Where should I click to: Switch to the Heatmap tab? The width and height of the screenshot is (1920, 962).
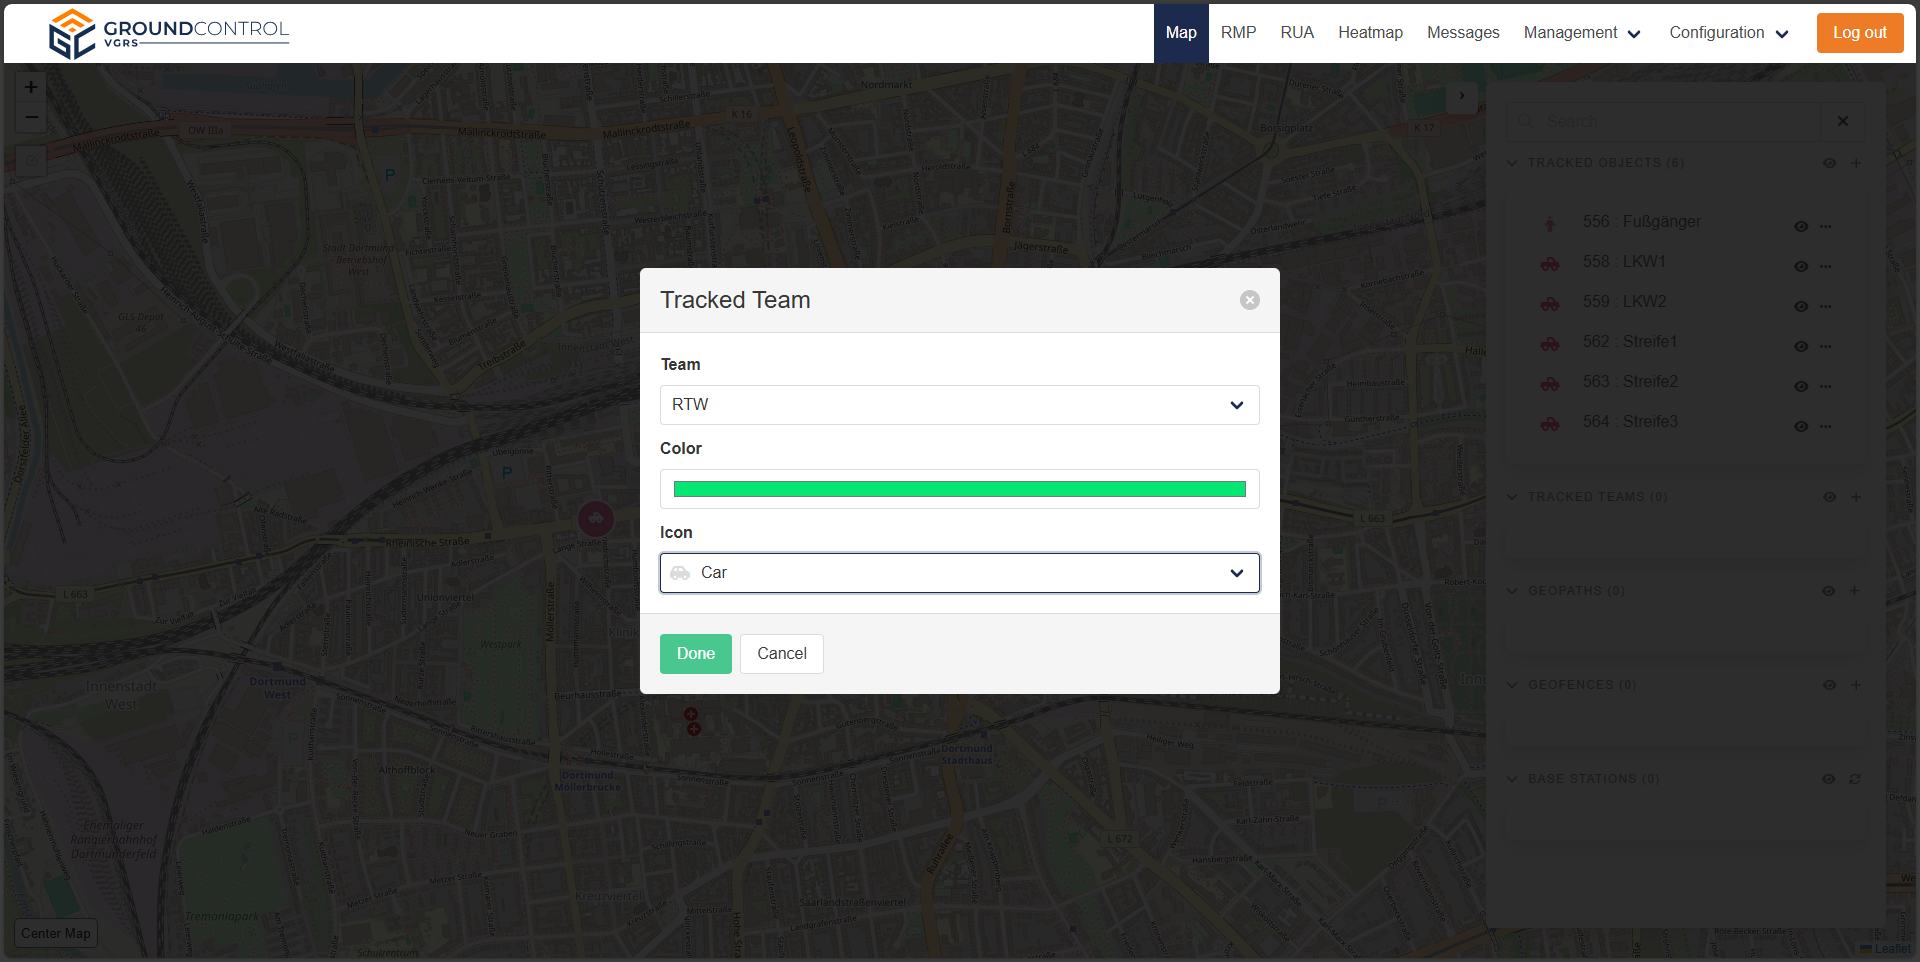(1370, 33)
